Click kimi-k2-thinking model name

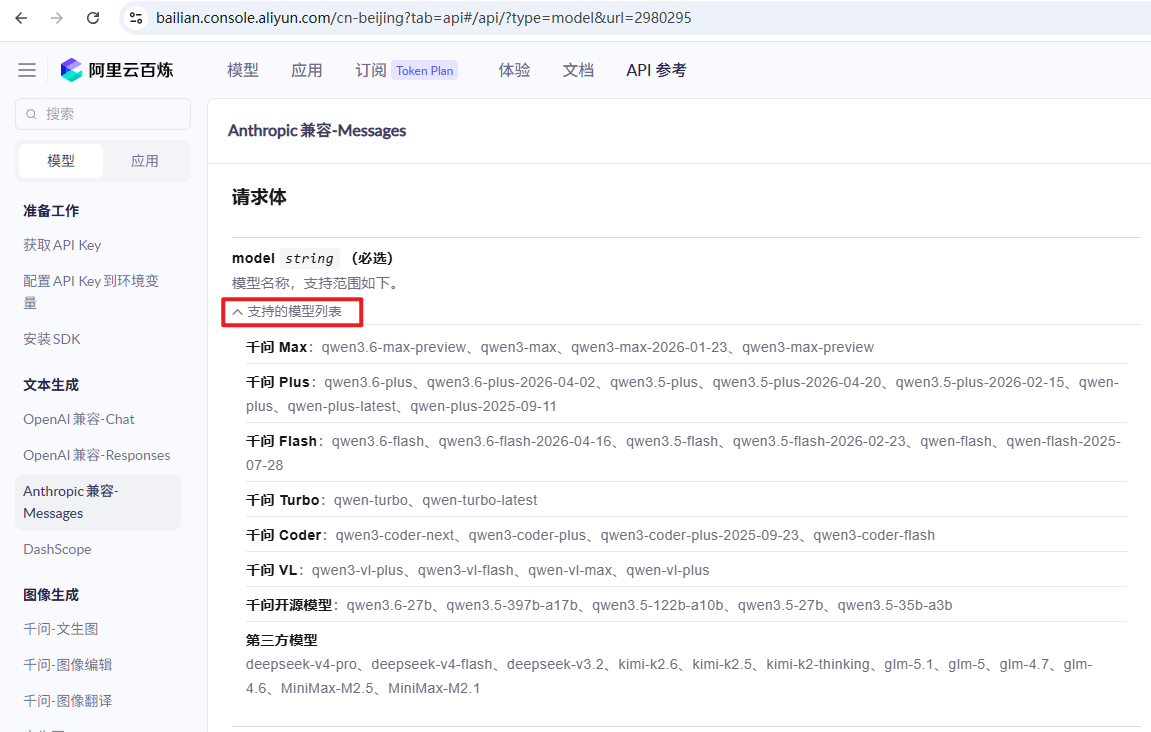pyautogui.click(x=818, y=664)
